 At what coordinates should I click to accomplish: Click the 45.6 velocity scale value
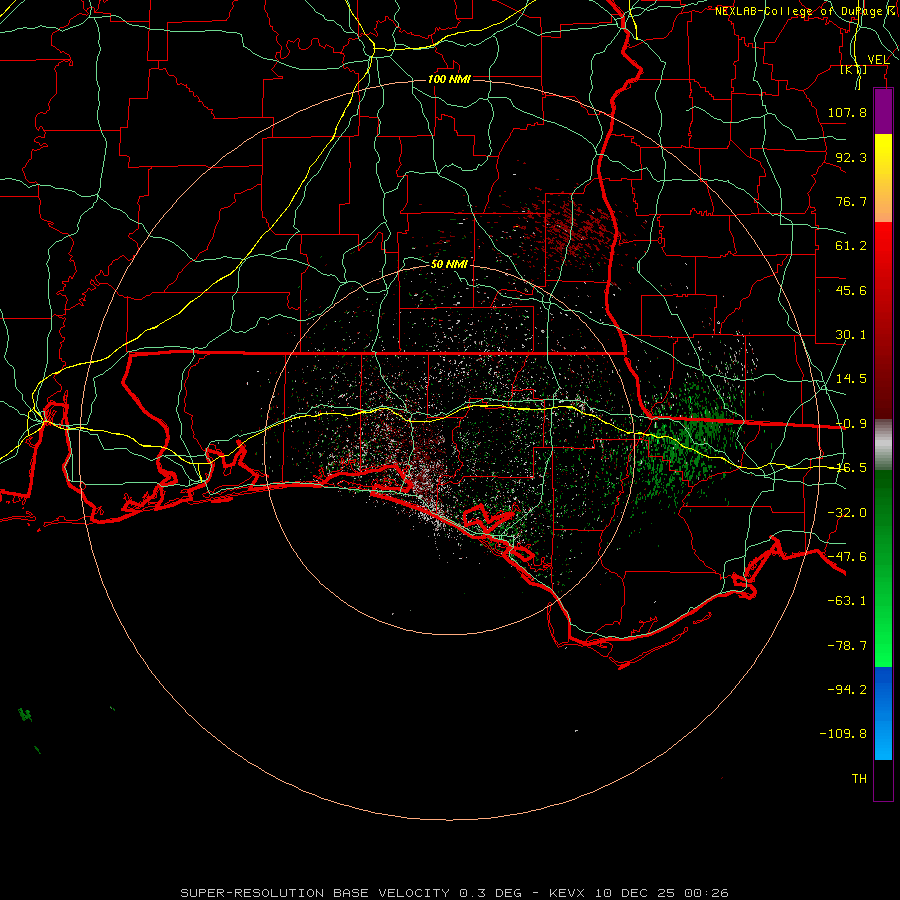click(851, 290)
